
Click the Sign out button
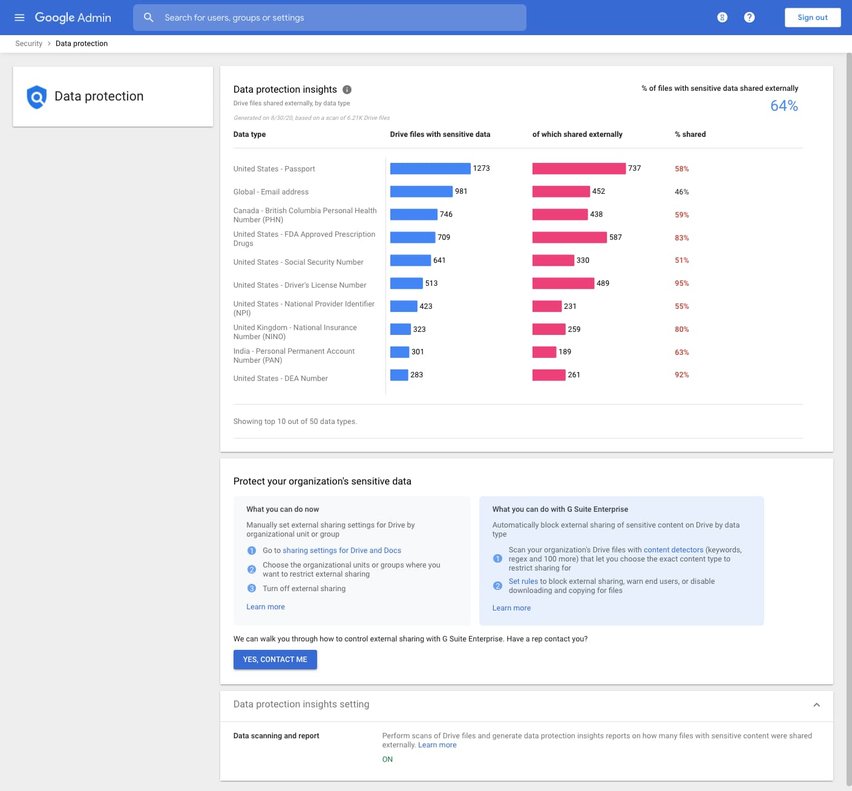812,17
